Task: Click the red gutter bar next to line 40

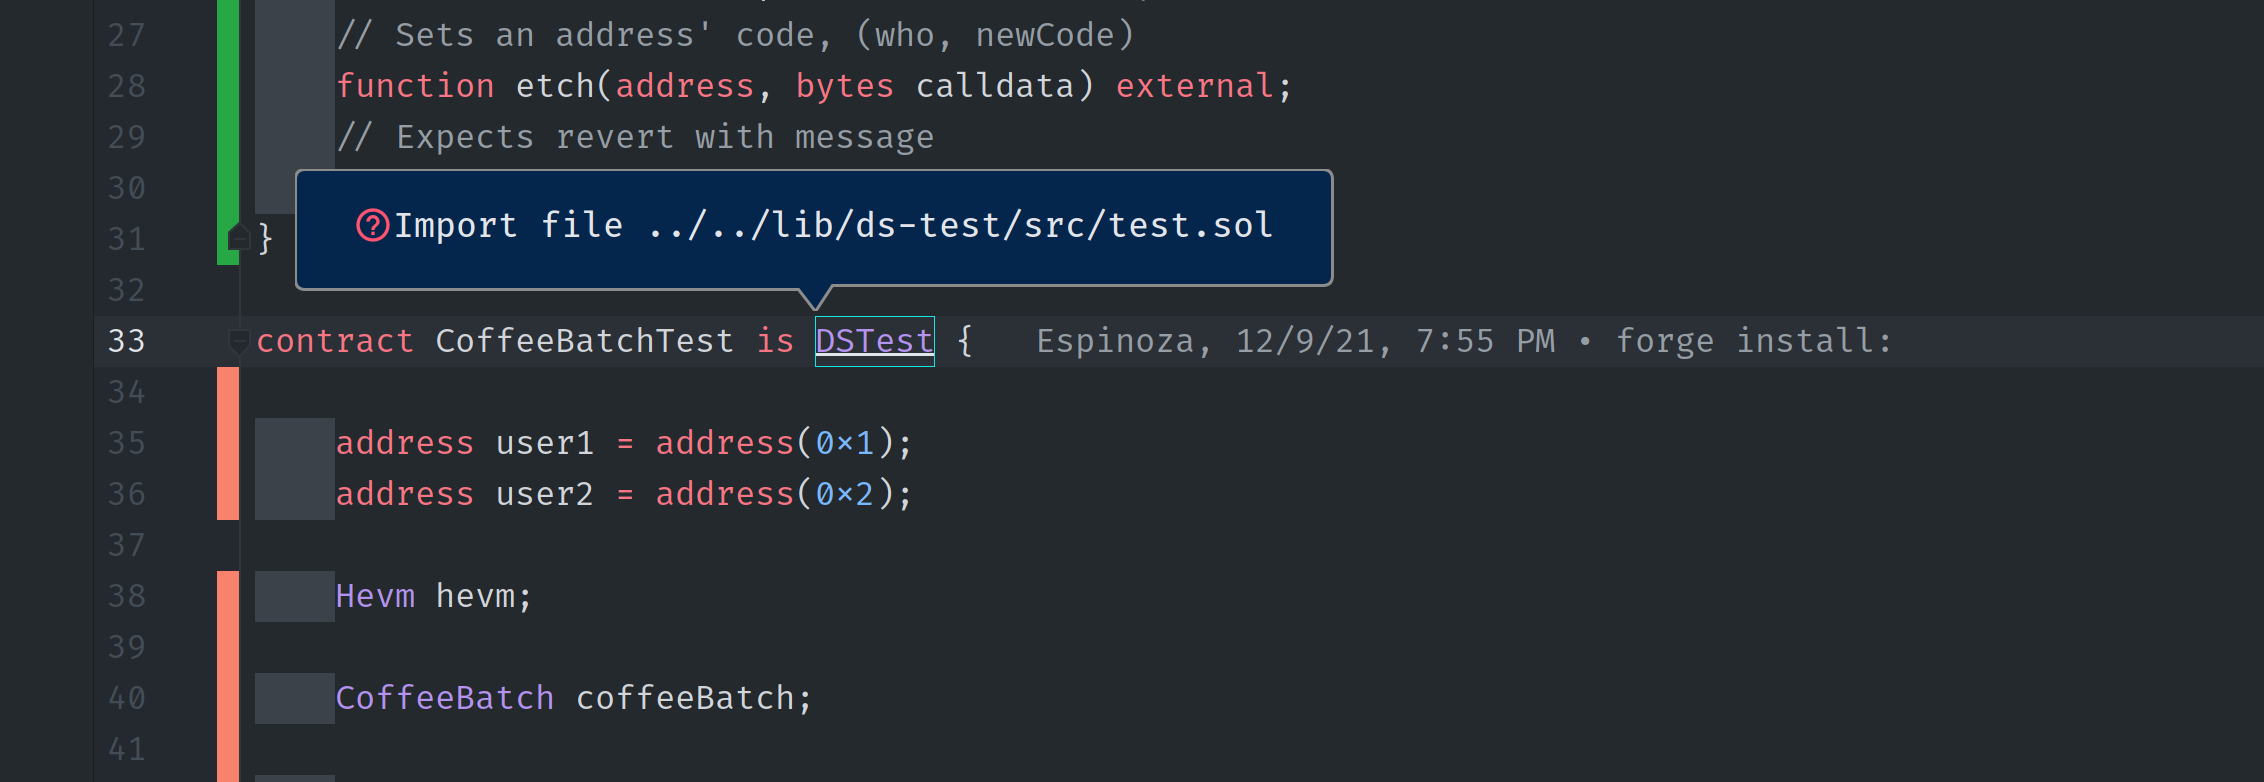Action: point(227,698)
